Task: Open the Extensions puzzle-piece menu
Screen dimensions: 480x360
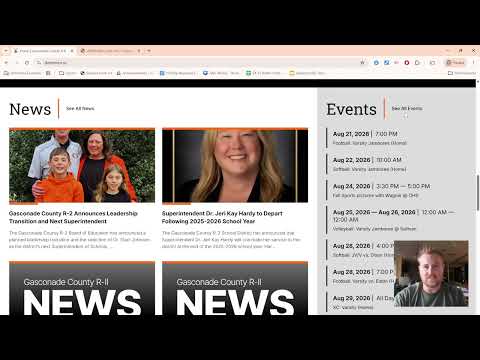Action: [x=417, y=63]
